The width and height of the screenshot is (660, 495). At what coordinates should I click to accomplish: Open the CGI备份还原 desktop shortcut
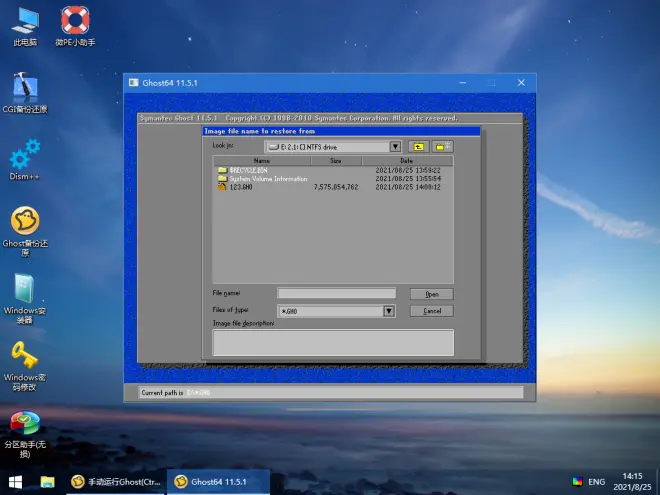point(25,93)
